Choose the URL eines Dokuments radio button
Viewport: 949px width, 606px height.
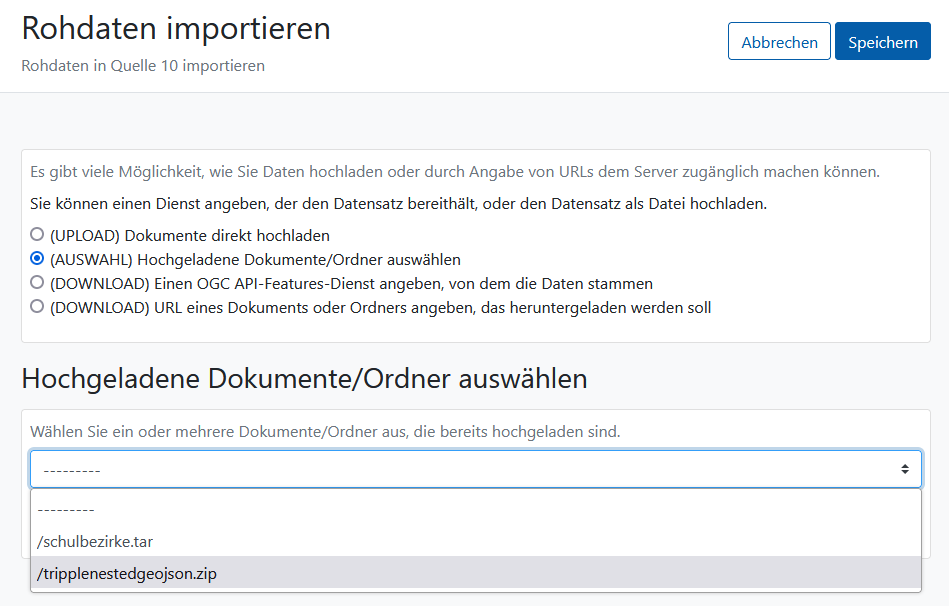pyautogui.click(x=37, y=306)
